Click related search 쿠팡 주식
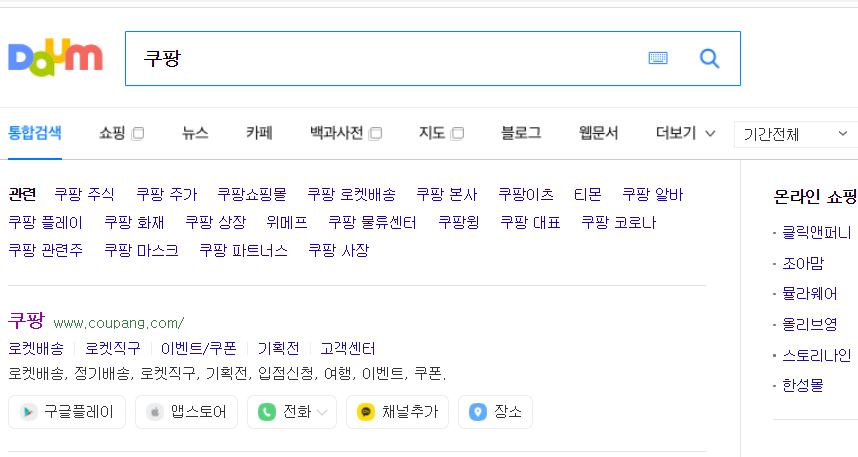Image resolution: width=858 pixels, height=457 pixels. [x=84, y=194]
